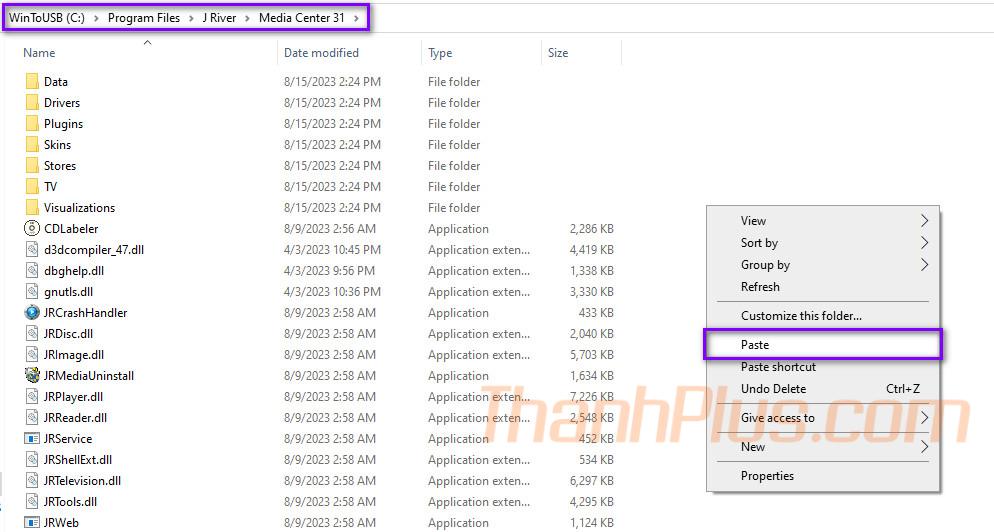Viewport: 994px width, 532px height.
Task: Select Properties in the context menu
Action: click(767, 476)
